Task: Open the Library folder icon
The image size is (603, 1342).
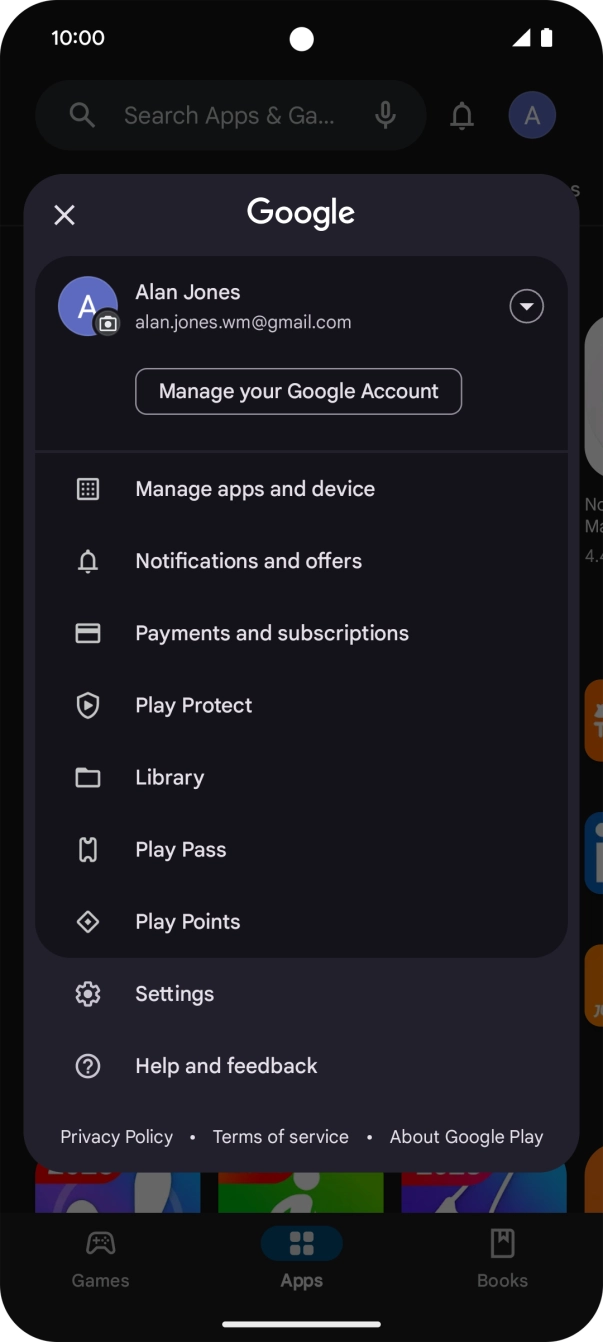Action: click(88, 778)
